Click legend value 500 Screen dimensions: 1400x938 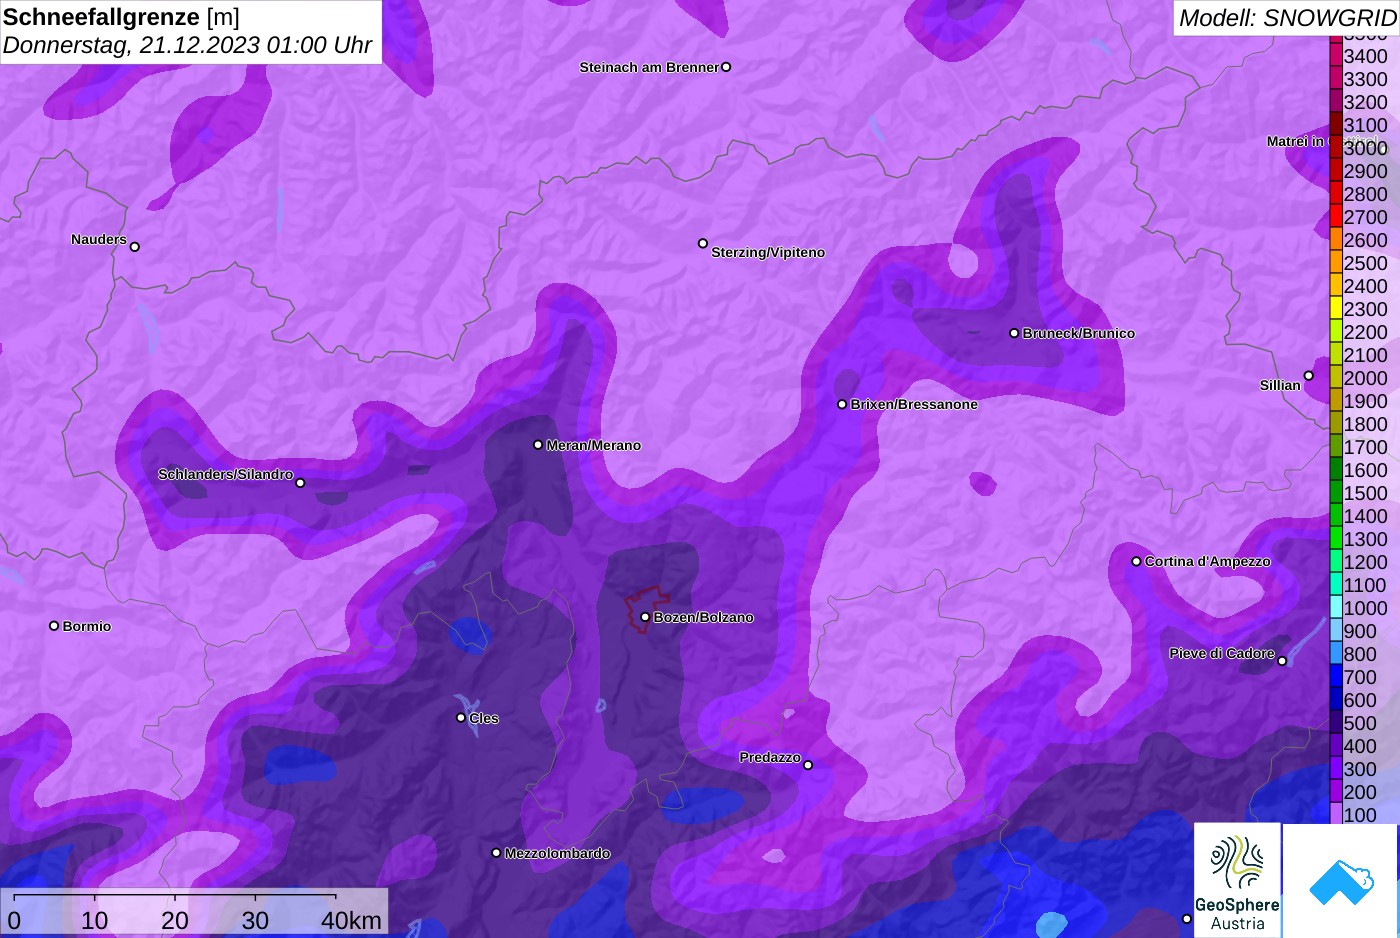1360,723
